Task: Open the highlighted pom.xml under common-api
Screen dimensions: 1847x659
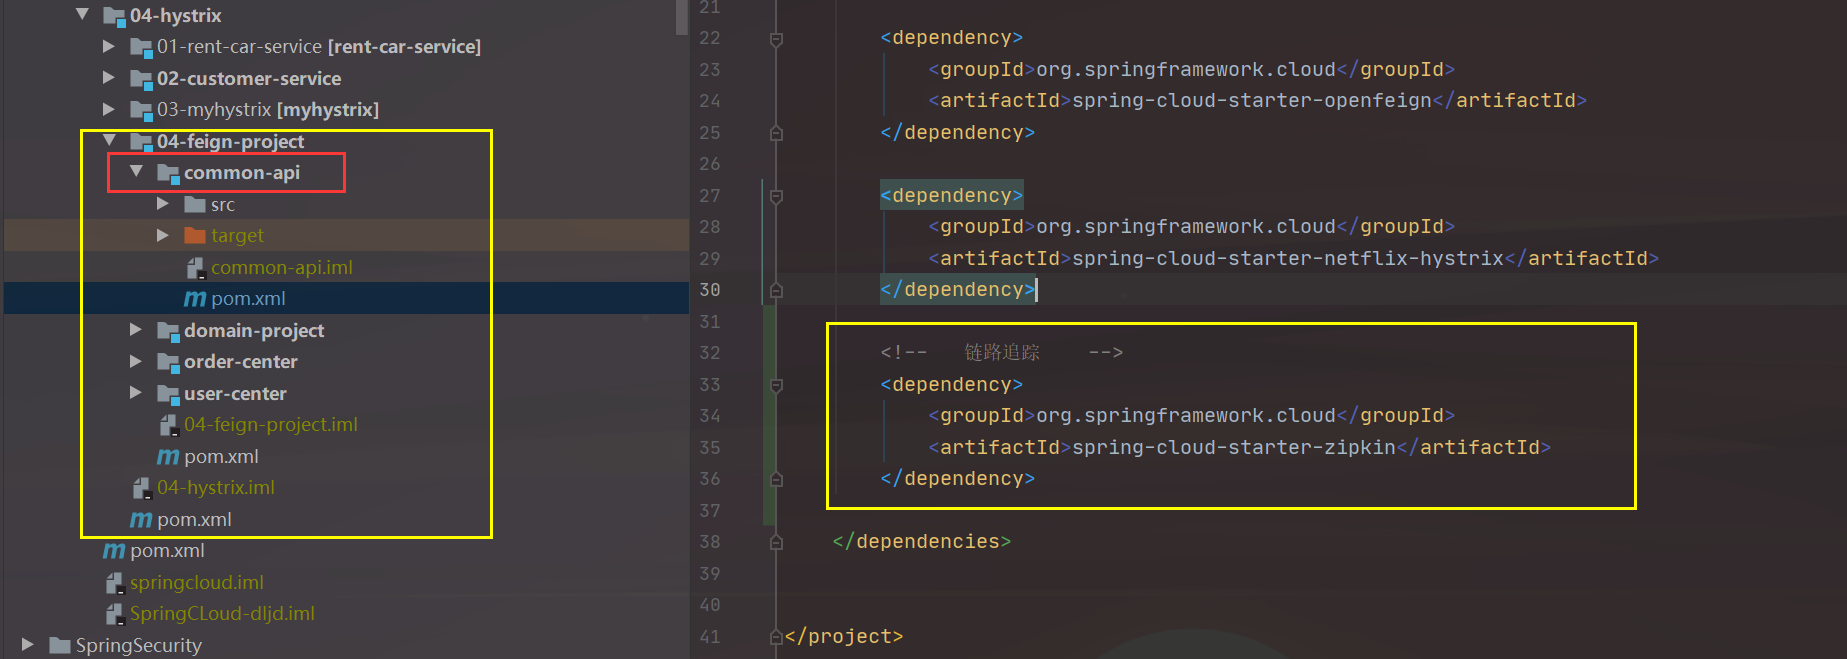Action: [x=248, y=298]
